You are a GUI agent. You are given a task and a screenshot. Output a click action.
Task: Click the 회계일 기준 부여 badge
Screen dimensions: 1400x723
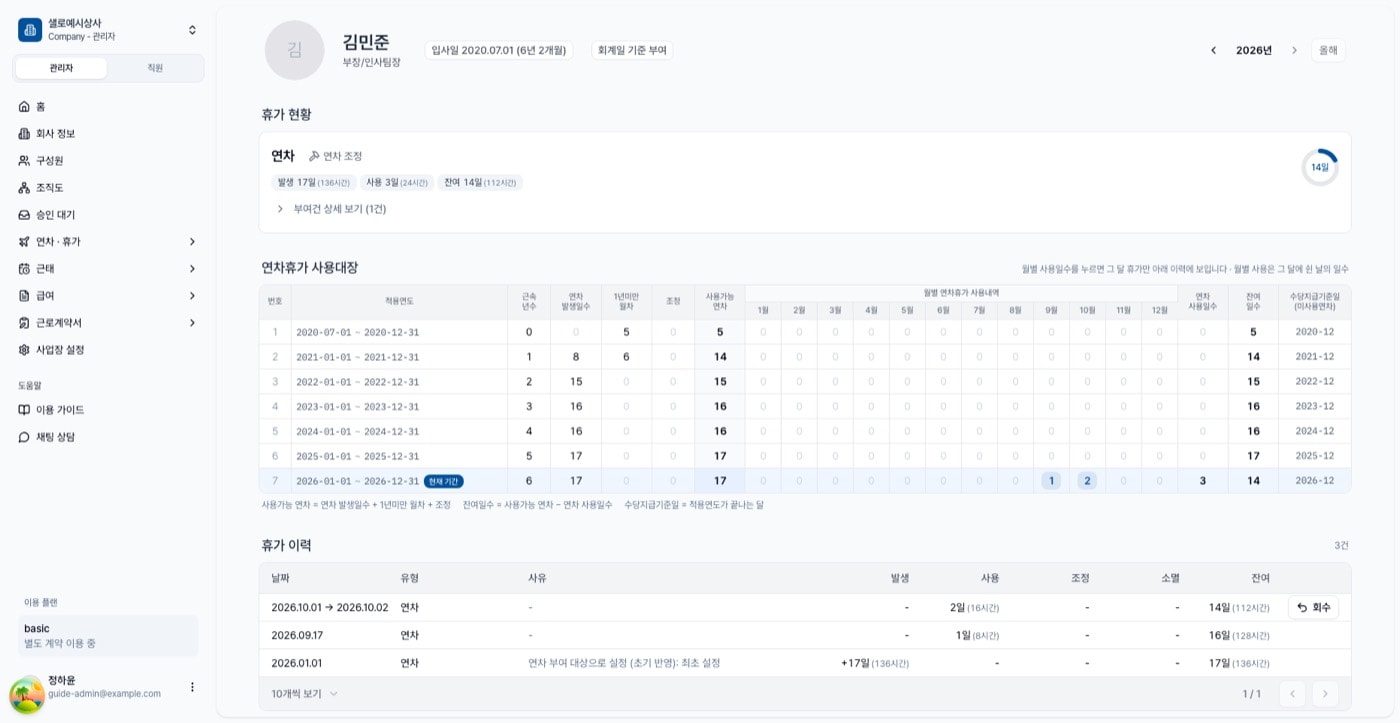click(x=632, y=50)
